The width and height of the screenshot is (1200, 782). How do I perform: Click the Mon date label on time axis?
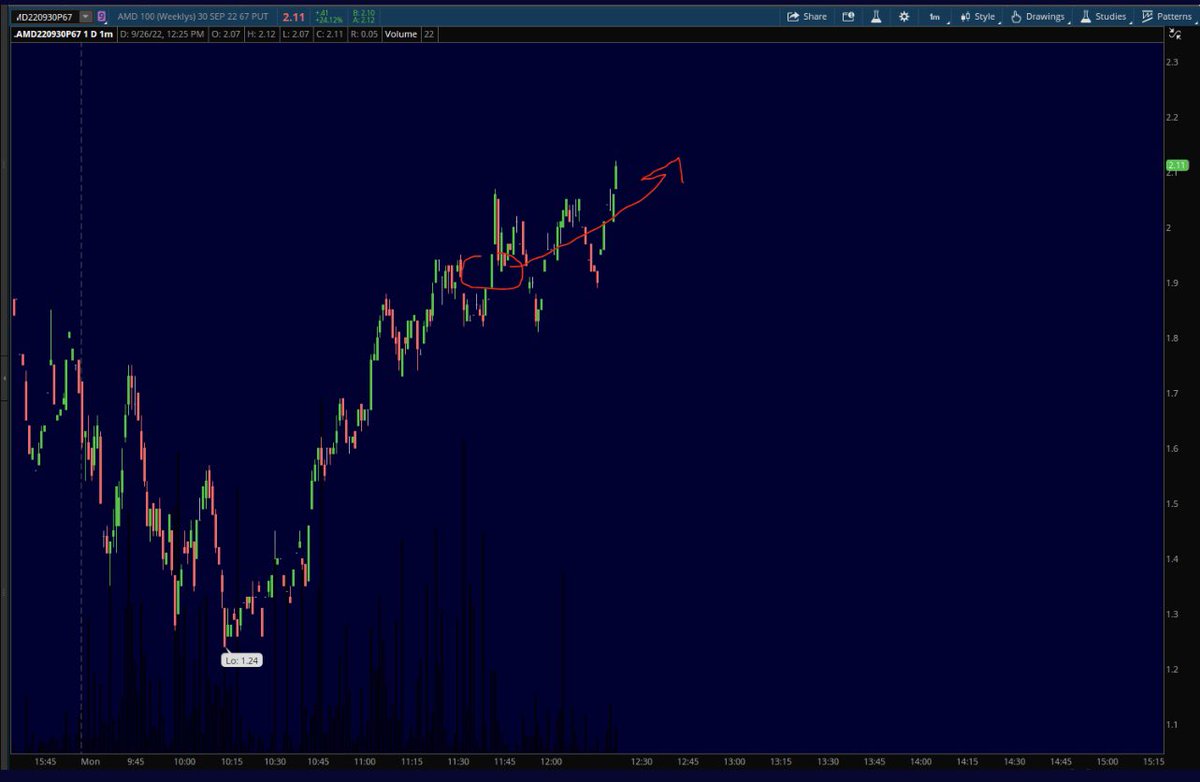point(91,761)
